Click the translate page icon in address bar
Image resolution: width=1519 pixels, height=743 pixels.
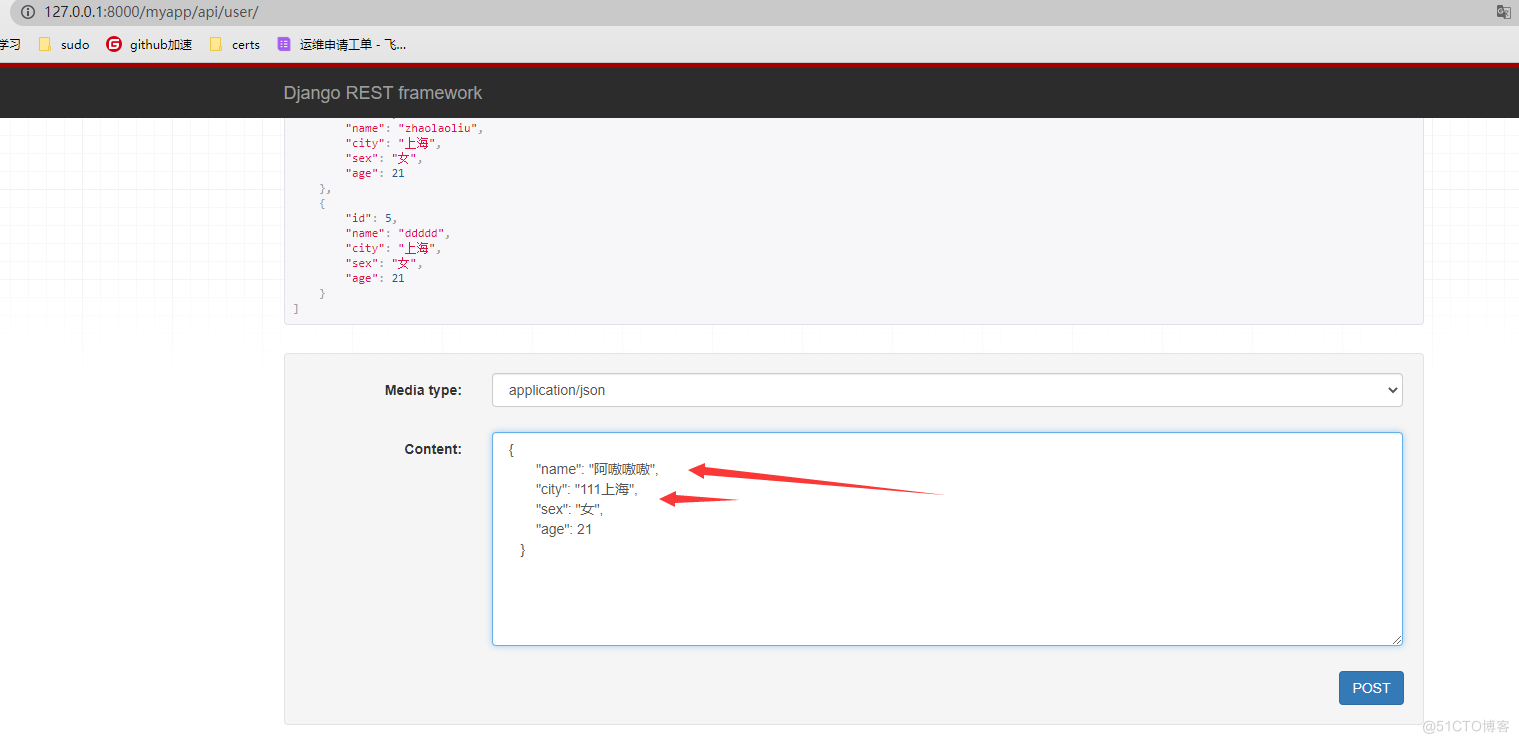point(1503,12)
